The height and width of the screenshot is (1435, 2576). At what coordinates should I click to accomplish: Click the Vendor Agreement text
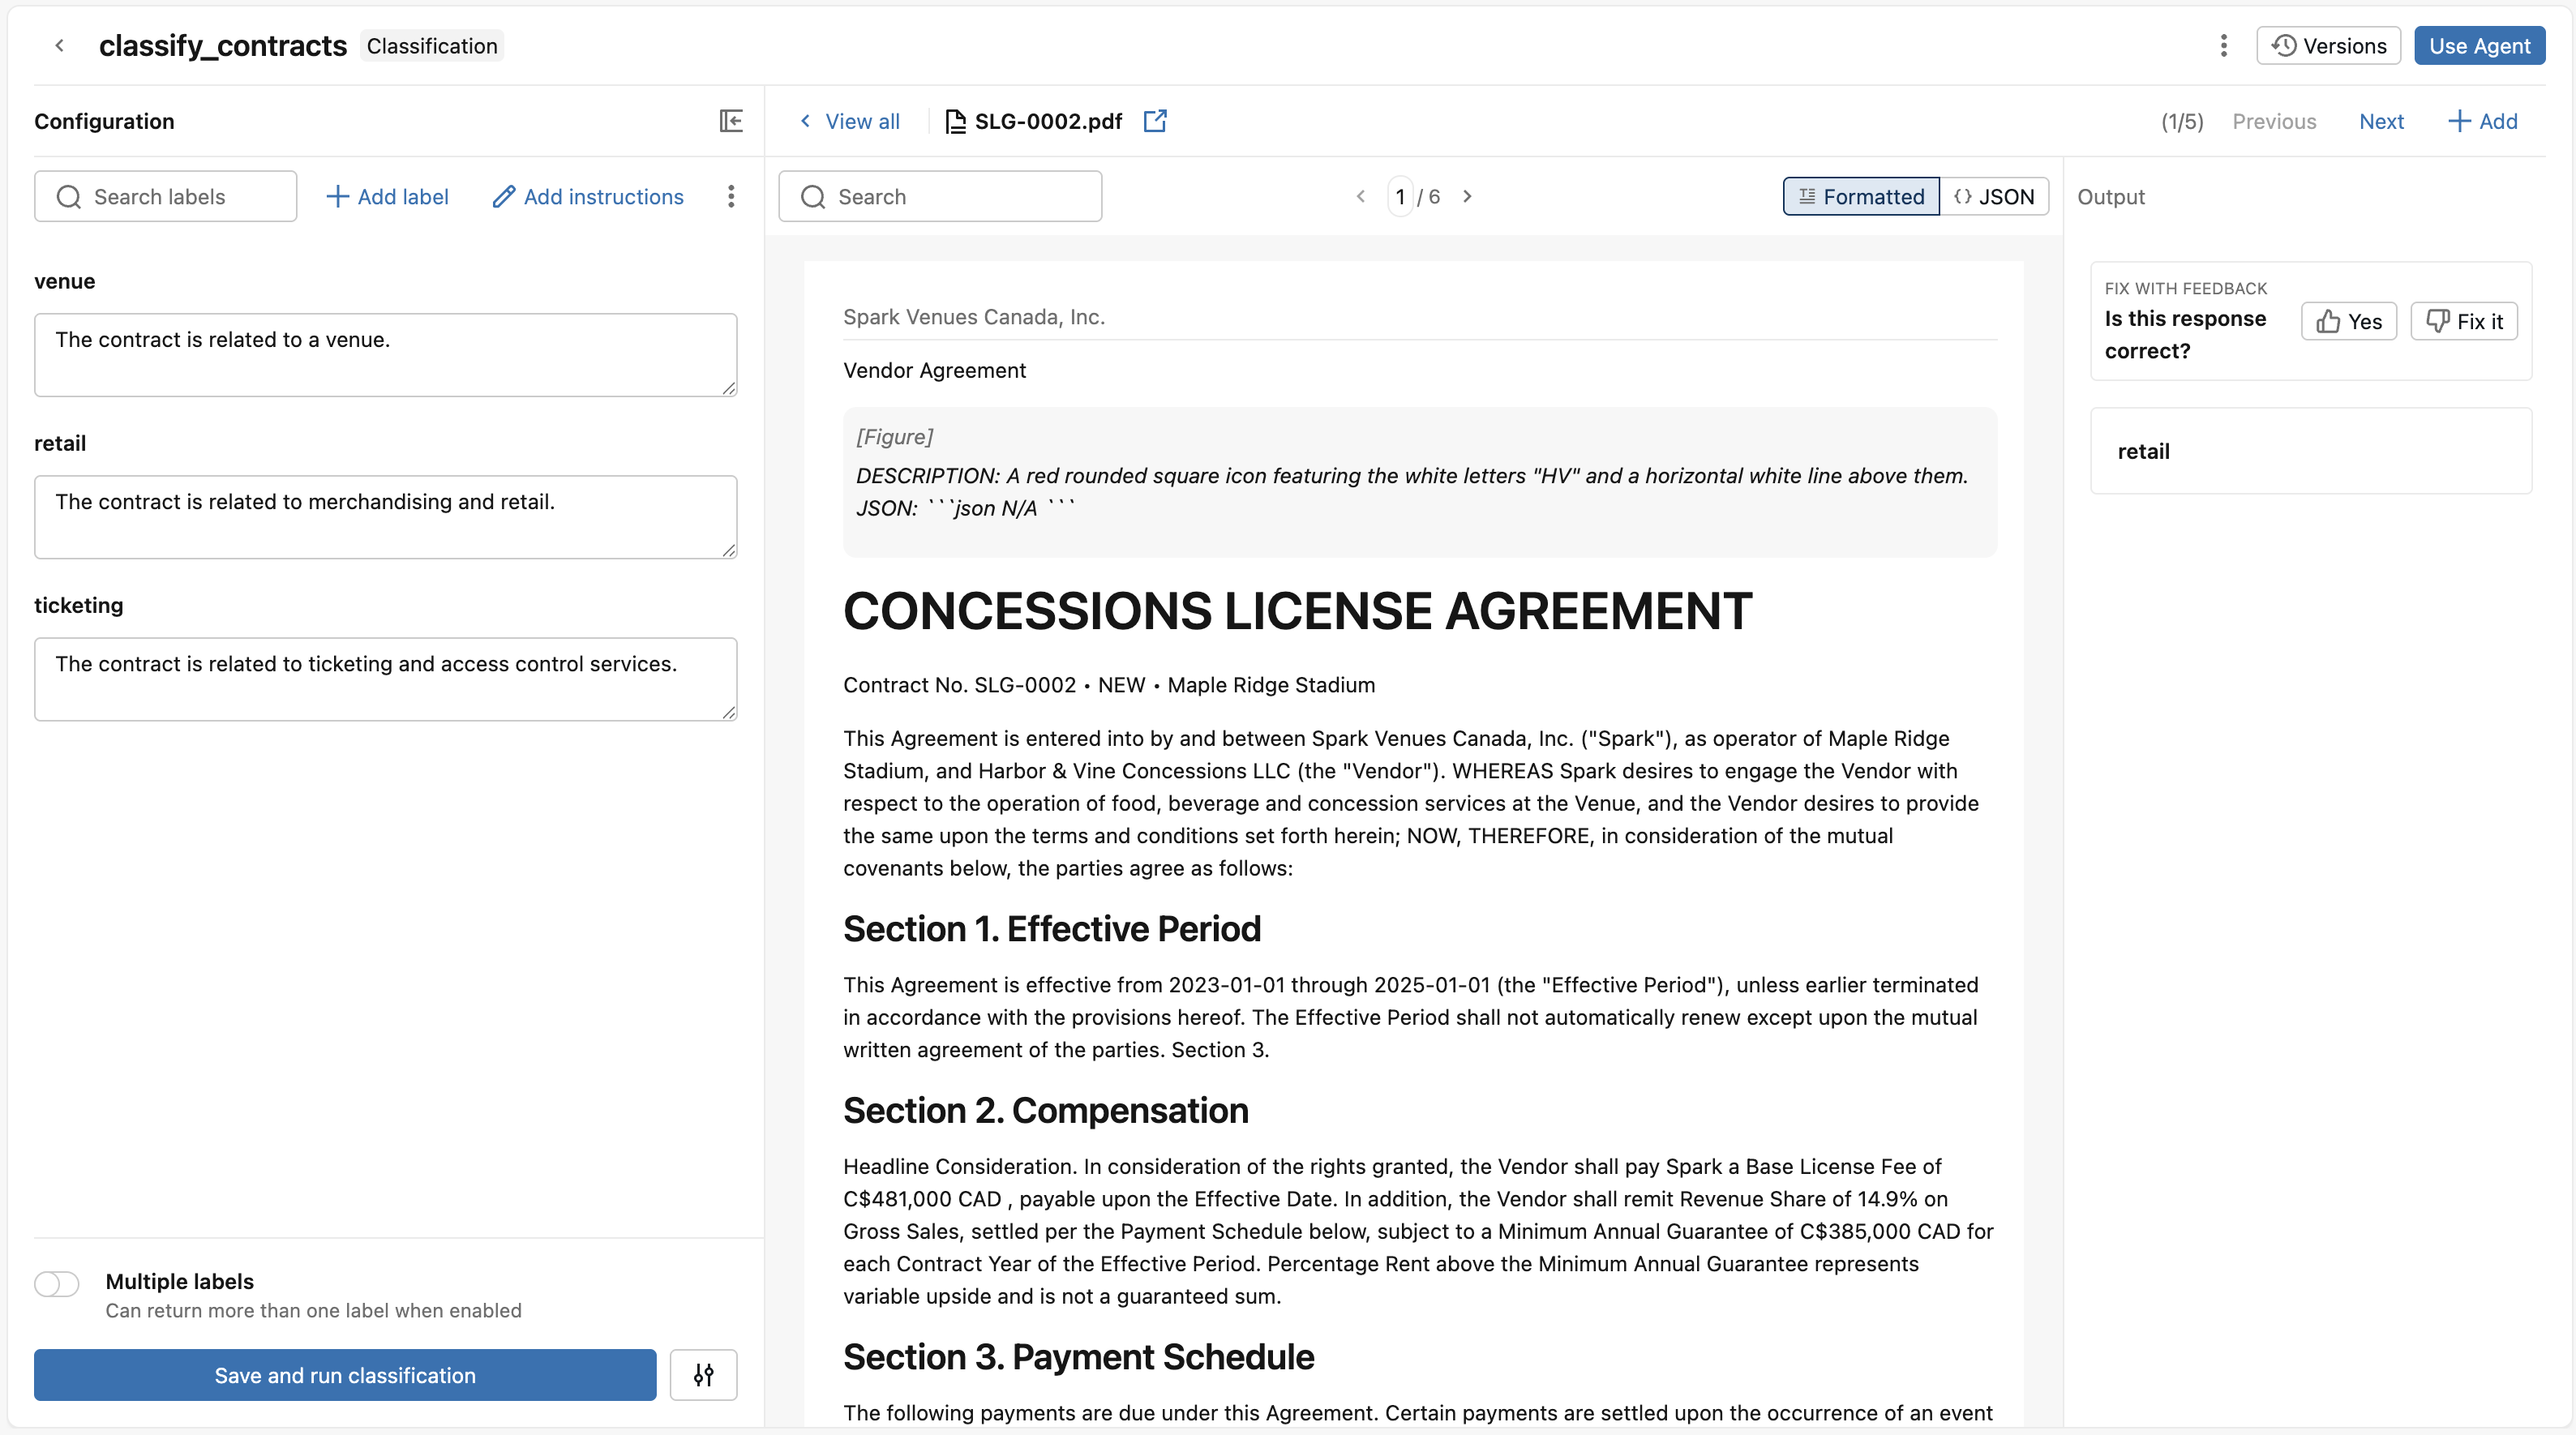pos(934,370)
